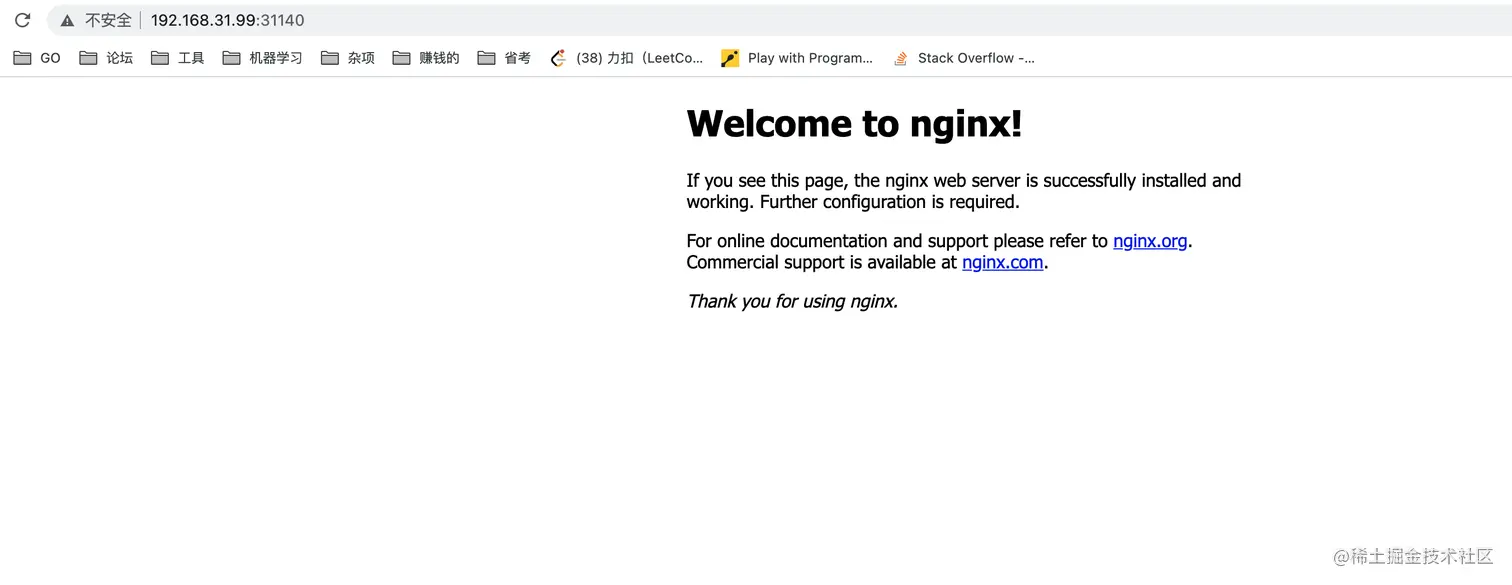Open the GO bookmarks folder
This screenshot has width=1512, height=585.
pyautogui.click(x=37, y=58)
